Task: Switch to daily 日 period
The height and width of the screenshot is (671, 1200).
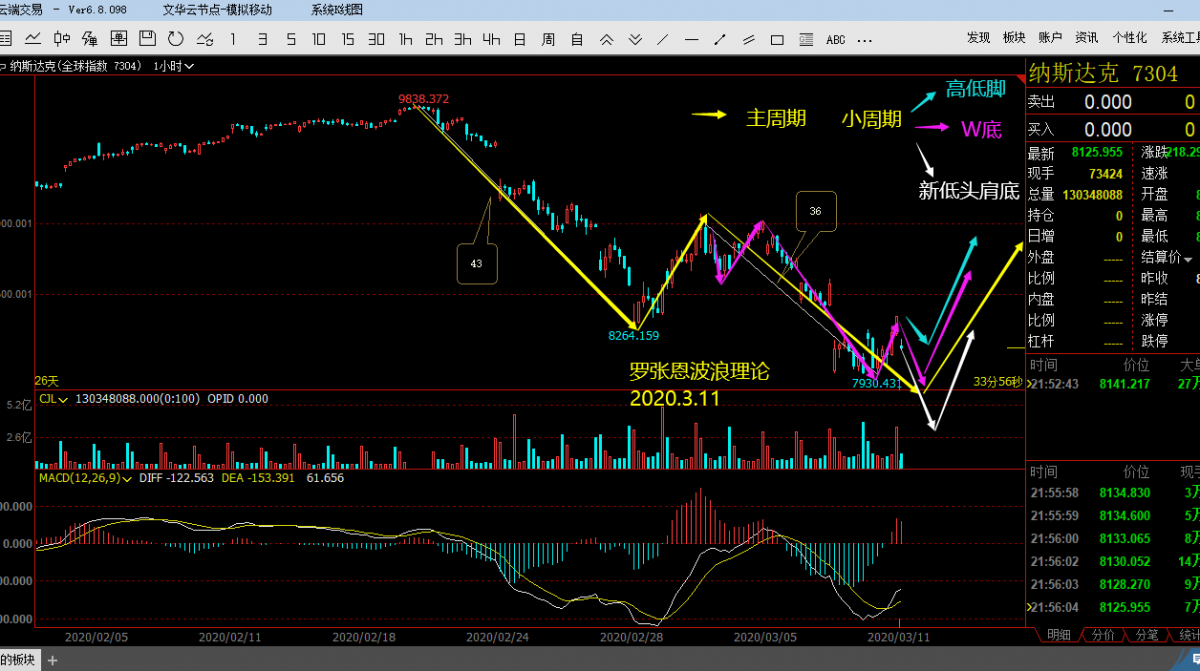Action: (520, 39)
